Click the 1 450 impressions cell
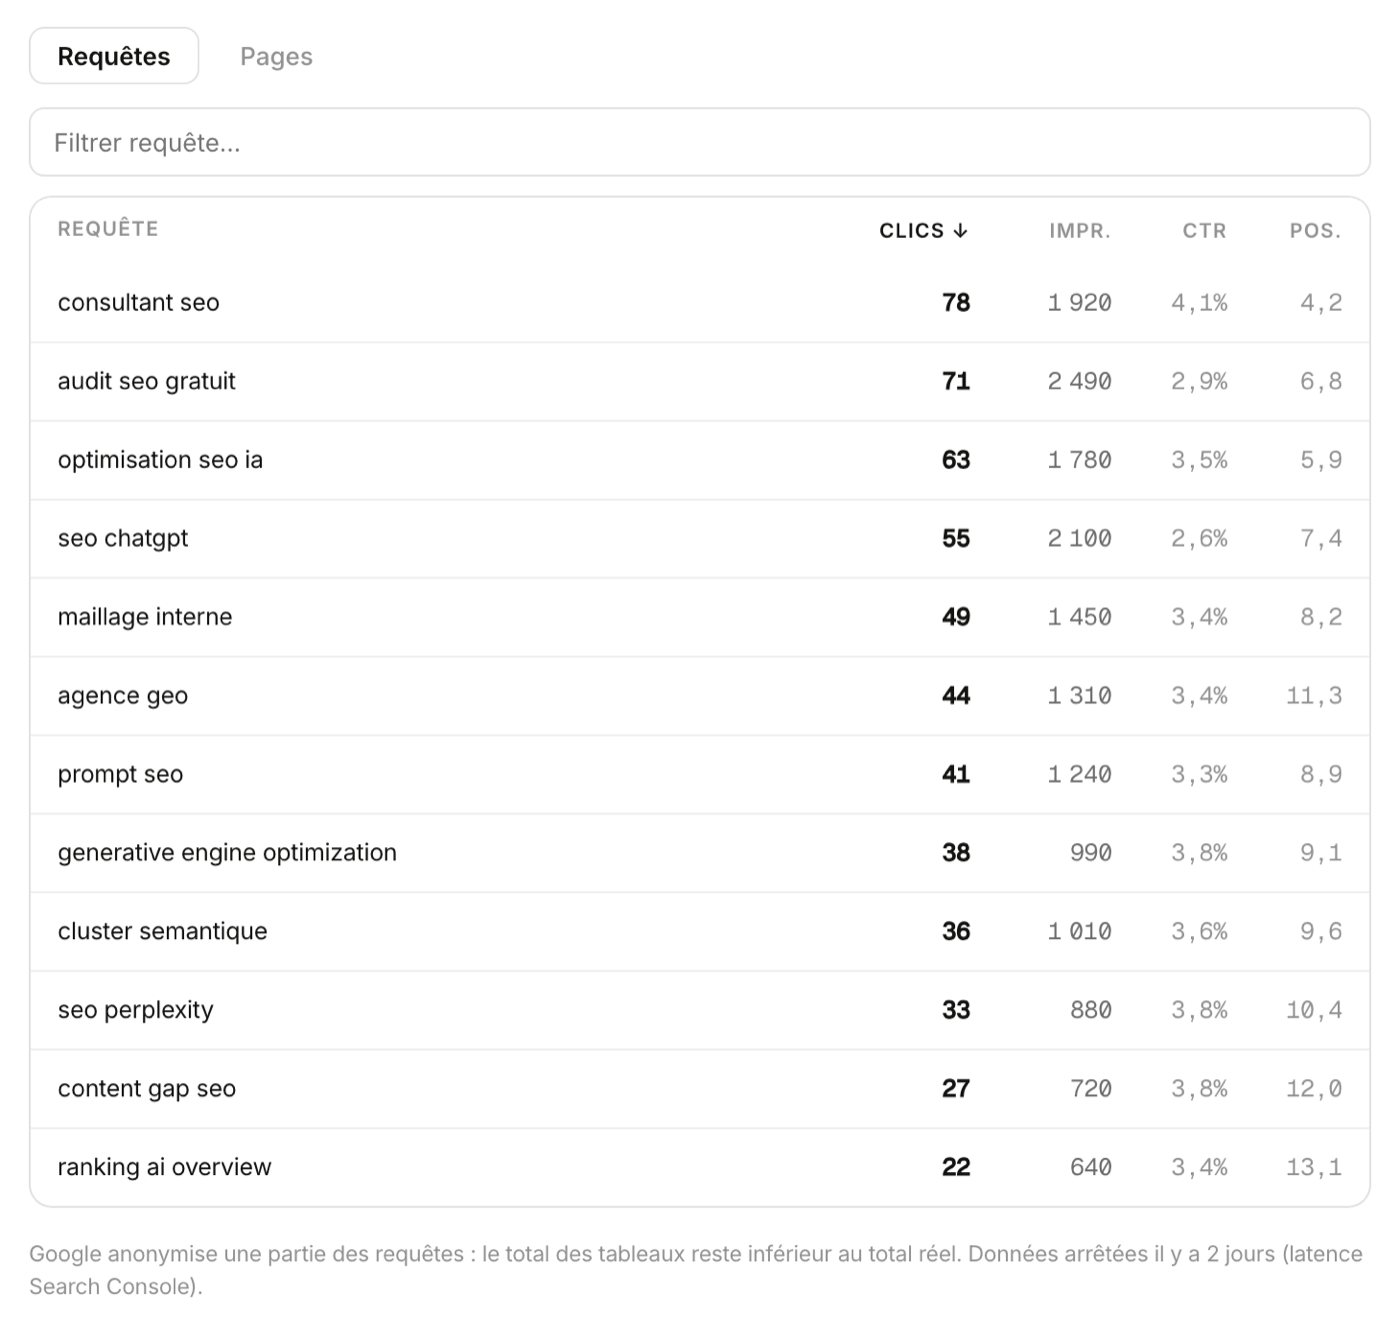The image size is (1400, 1342). click(x=1080, y=618)
